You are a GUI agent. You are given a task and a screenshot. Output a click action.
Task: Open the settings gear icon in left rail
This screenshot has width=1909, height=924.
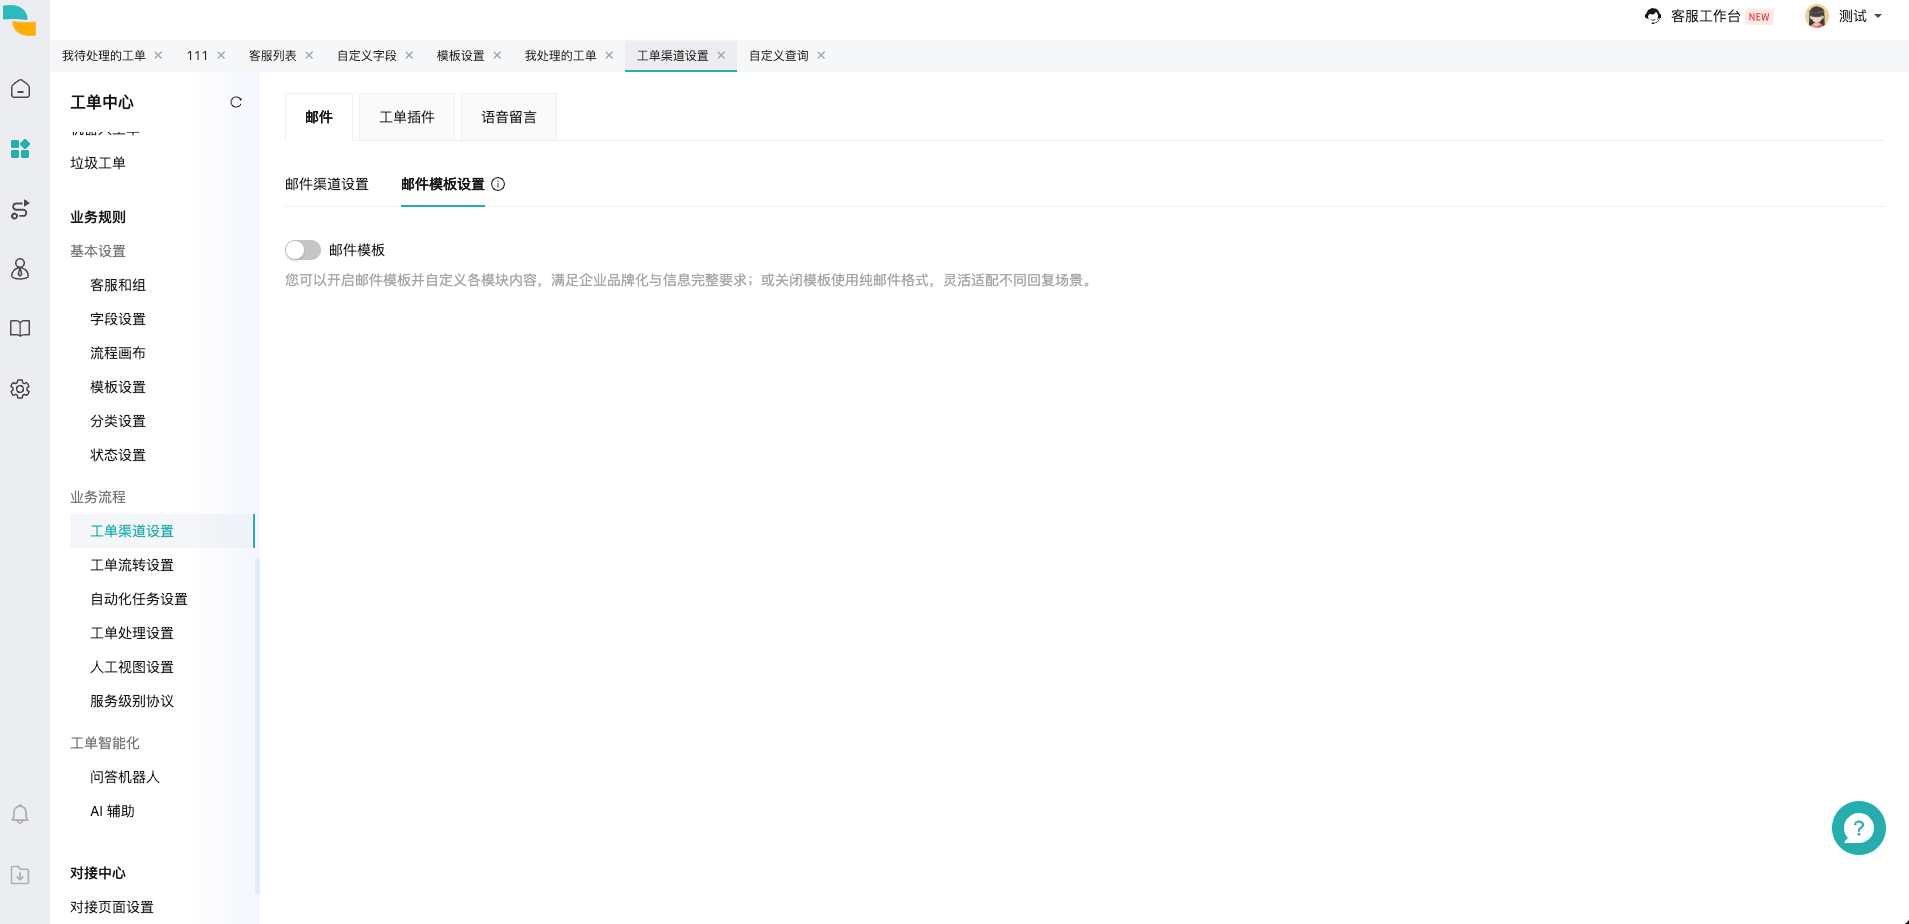(20, 389)
